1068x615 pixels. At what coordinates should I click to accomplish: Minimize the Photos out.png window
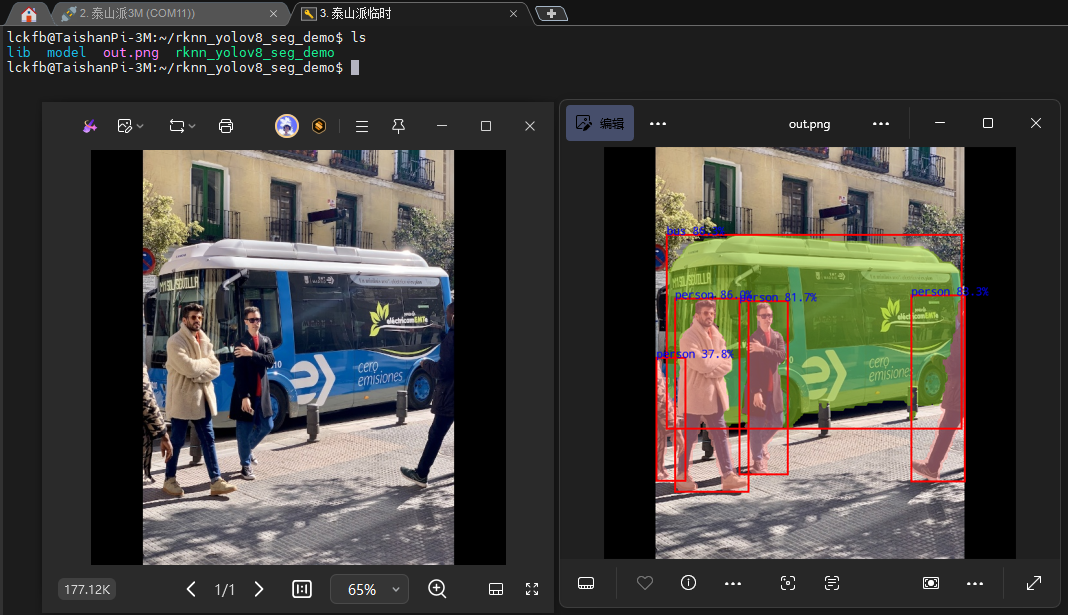click(x=940, y=123)
